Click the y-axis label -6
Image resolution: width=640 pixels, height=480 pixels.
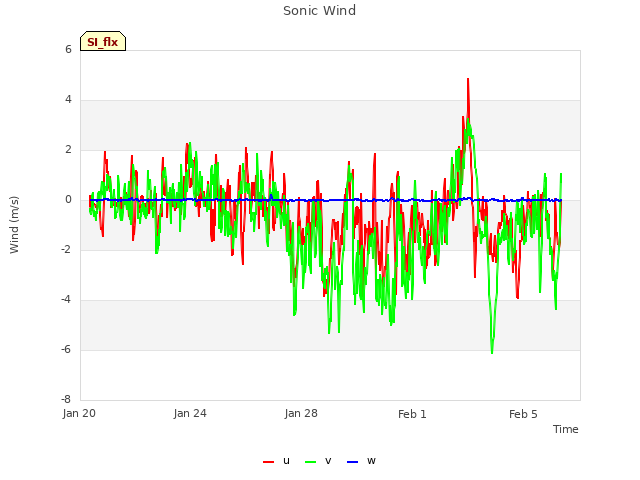66,349
